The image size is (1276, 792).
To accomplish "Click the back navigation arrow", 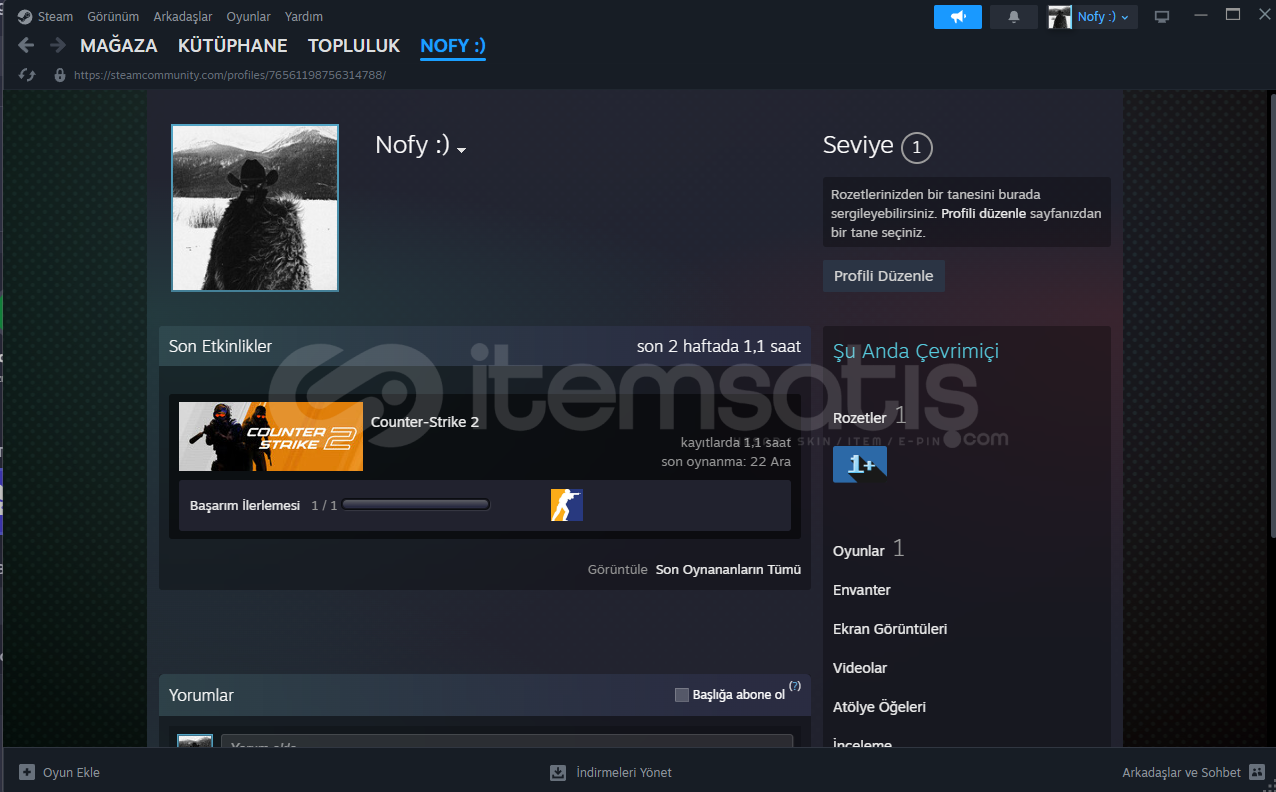I will click(x=26, y=46).
